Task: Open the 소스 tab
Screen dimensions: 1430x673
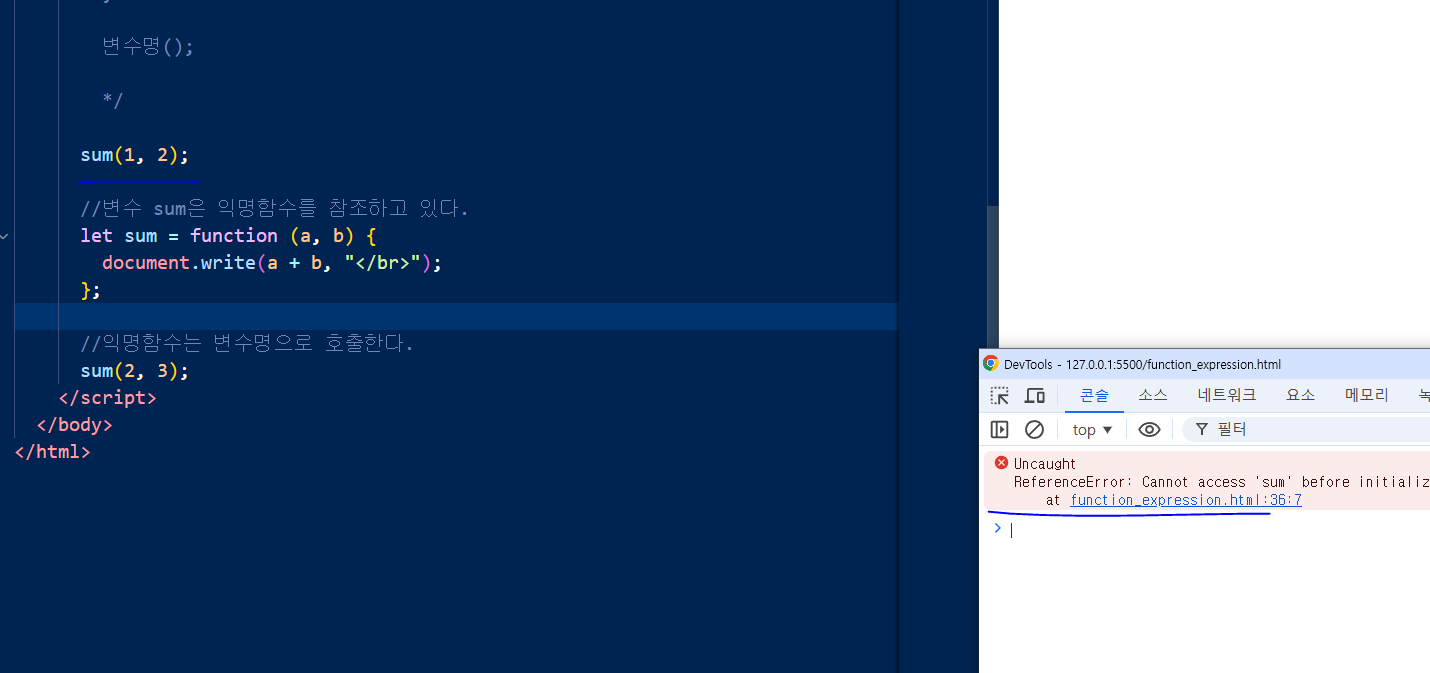Action: coord(1153,395)
